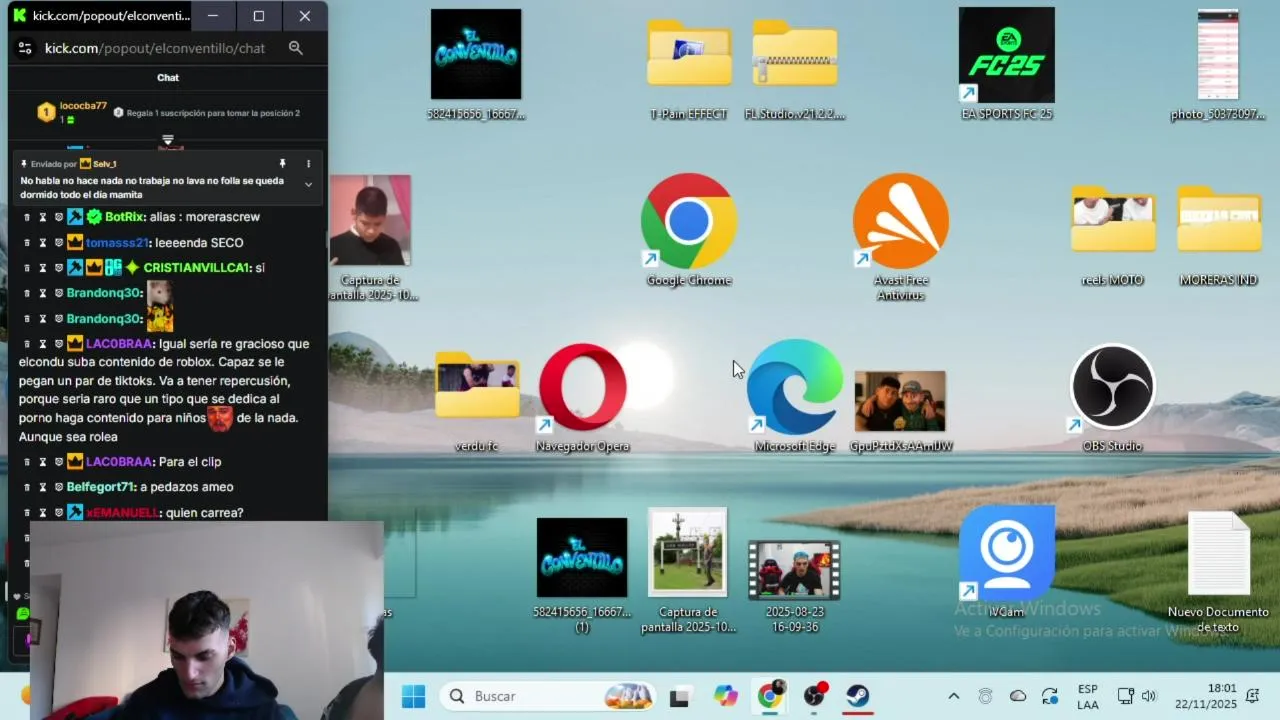This screenshot has width=1280, height=720.
Task: Expand the pinned message chevron
Action: tap(308, 185)
